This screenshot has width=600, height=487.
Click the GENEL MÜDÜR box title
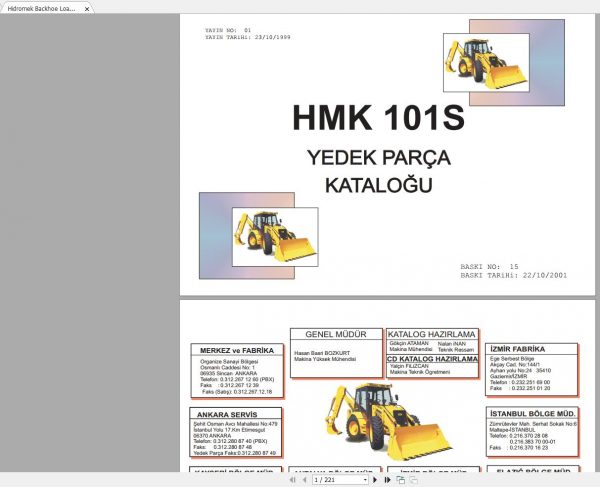[336, 334]
